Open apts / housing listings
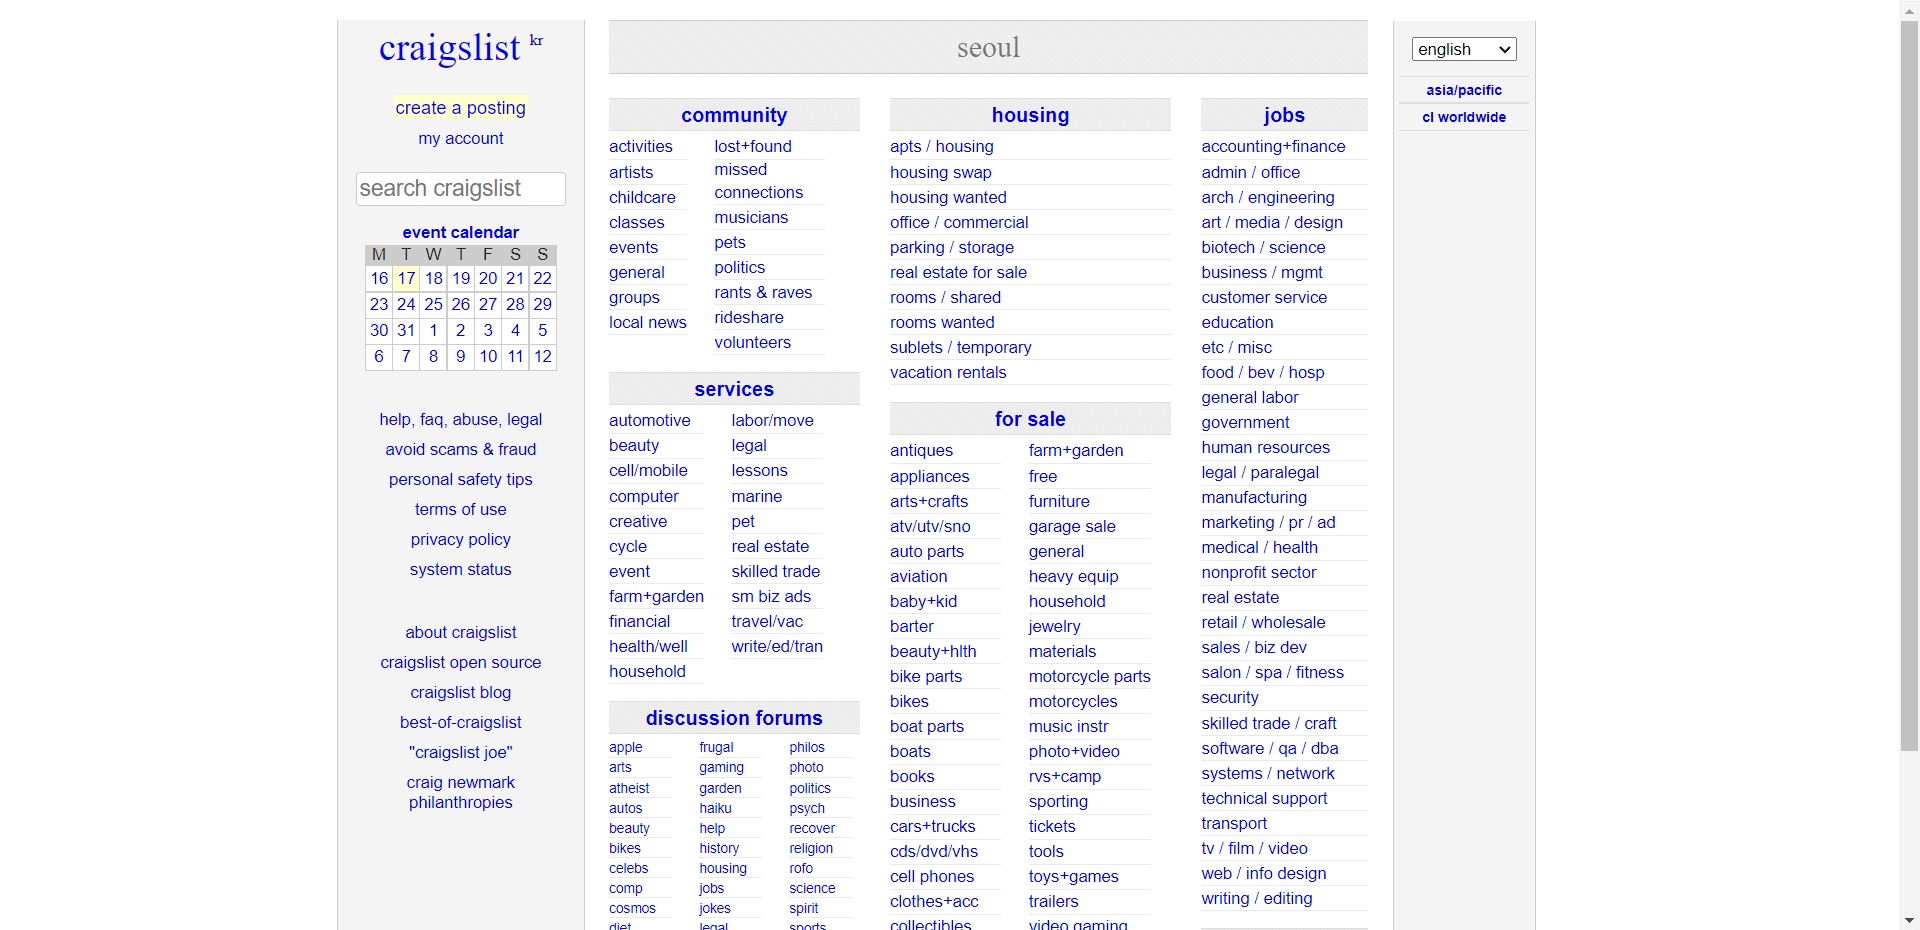The image size is (1920, 930). coord(941,146)
